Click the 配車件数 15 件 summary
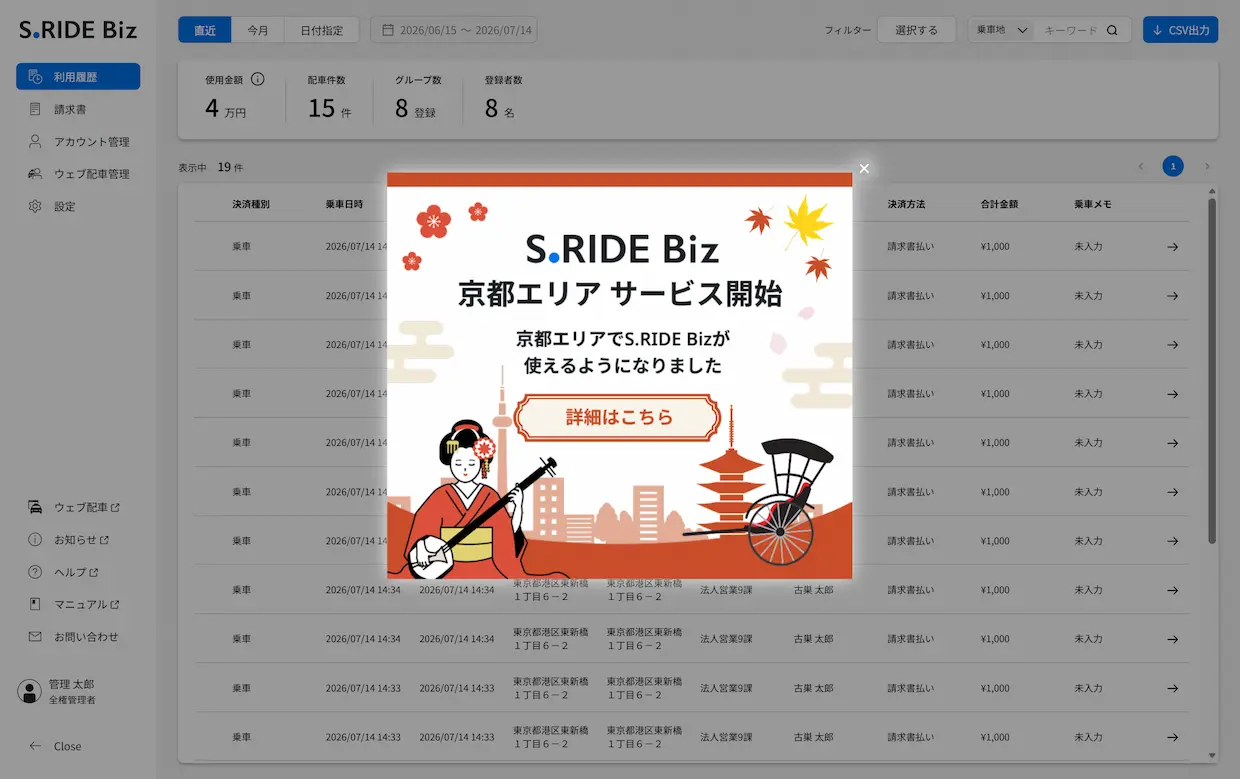Screen dimensions: 1240x779 pos(330,97)
